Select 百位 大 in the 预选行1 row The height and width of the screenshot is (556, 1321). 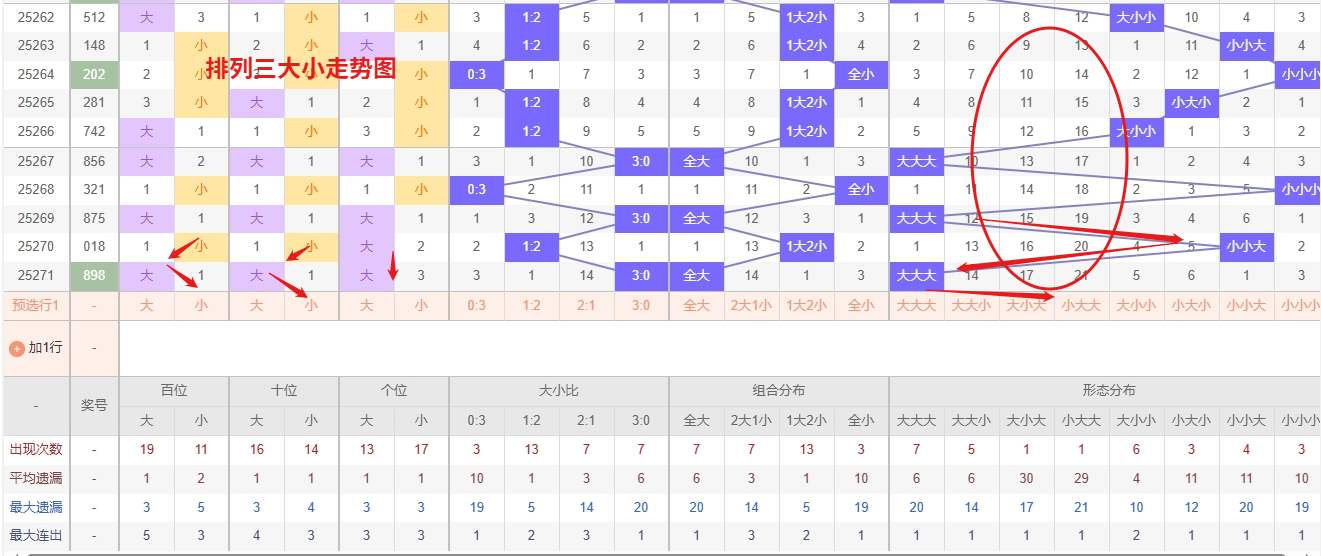click(x=147, y=306)
